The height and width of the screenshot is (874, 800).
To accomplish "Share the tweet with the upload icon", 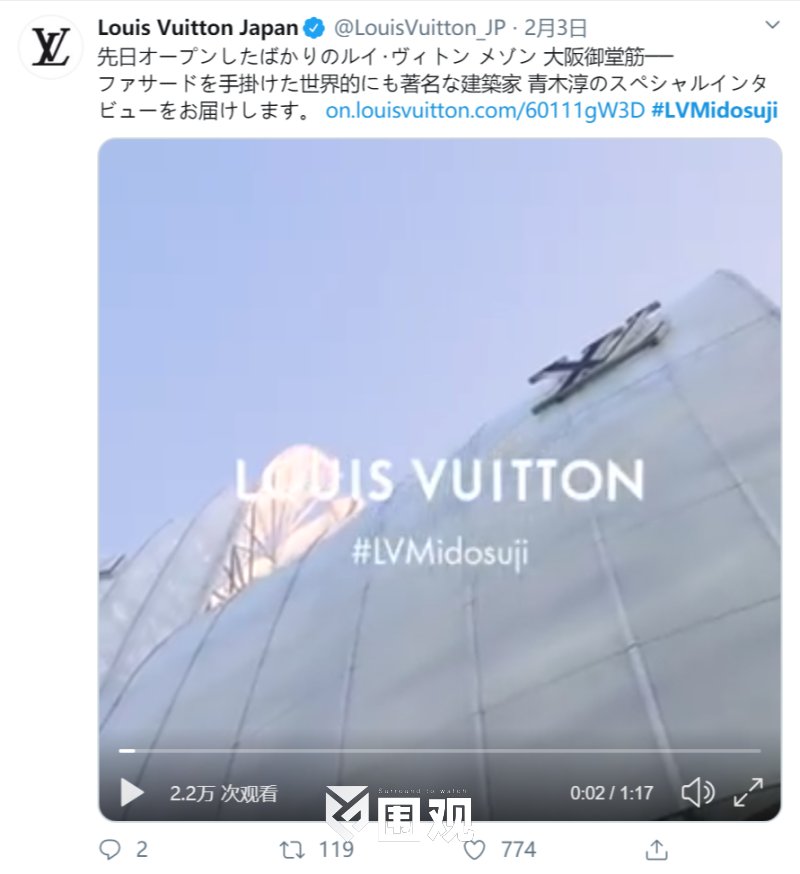I will [x=657, y=849].
